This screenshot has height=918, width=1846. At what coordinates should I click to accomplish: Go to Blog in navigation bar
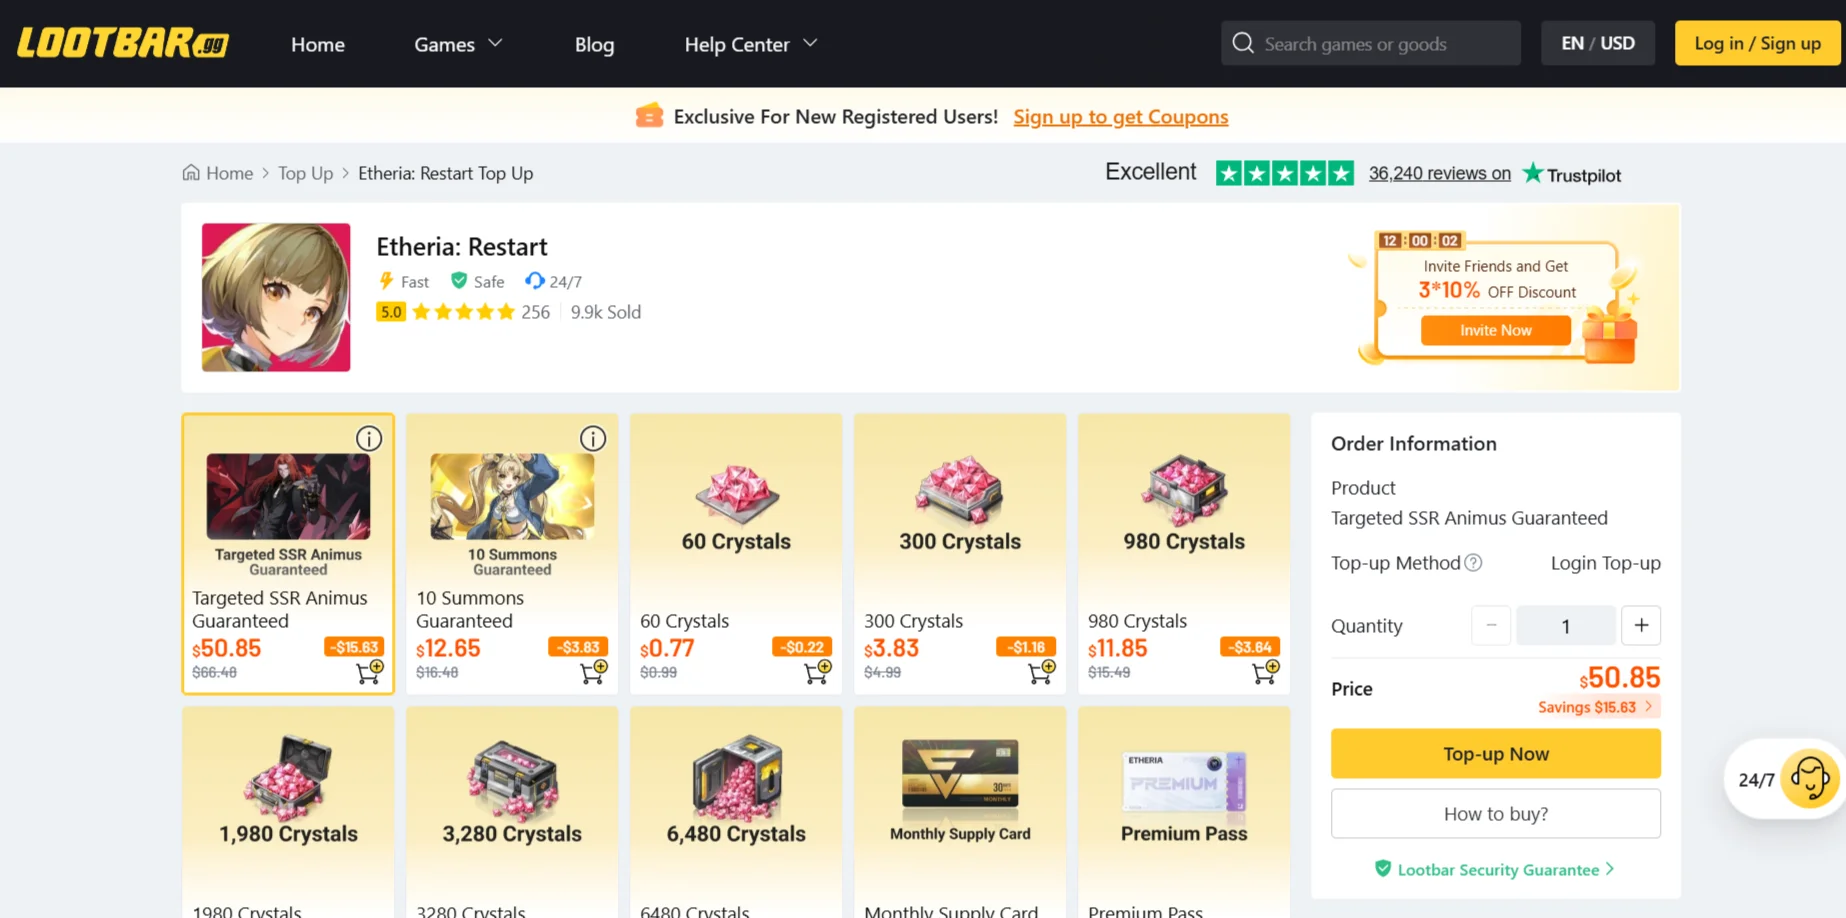click(594, 44)
